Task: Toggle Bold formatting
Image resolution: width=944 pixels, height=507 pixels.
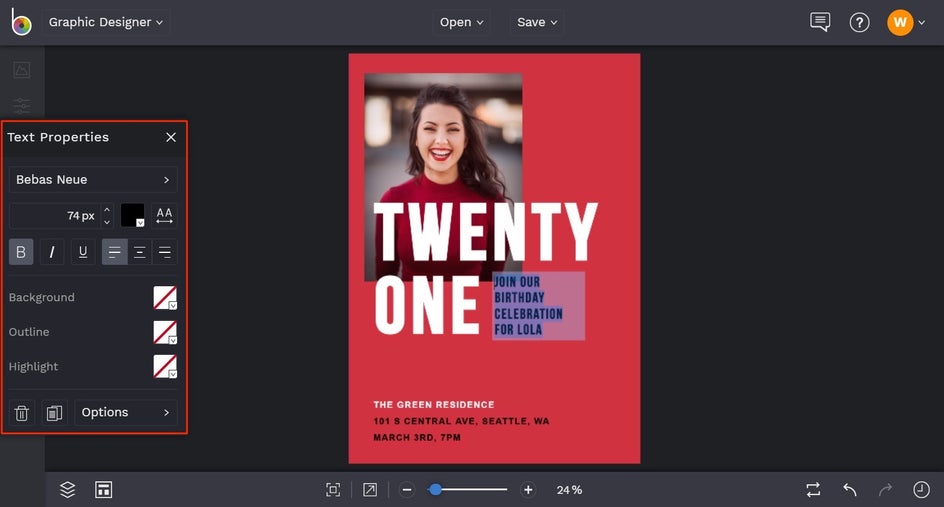Action: point(21,252)
